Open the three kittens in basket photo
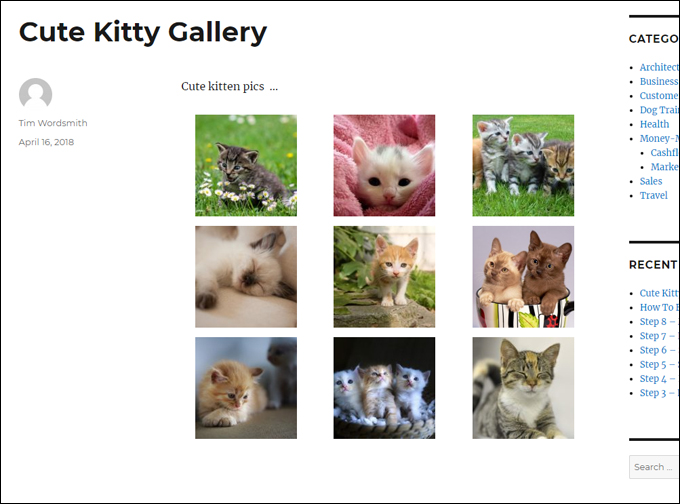Image resolution: width=680 pixels, height=504 pixels. [384, 388]
